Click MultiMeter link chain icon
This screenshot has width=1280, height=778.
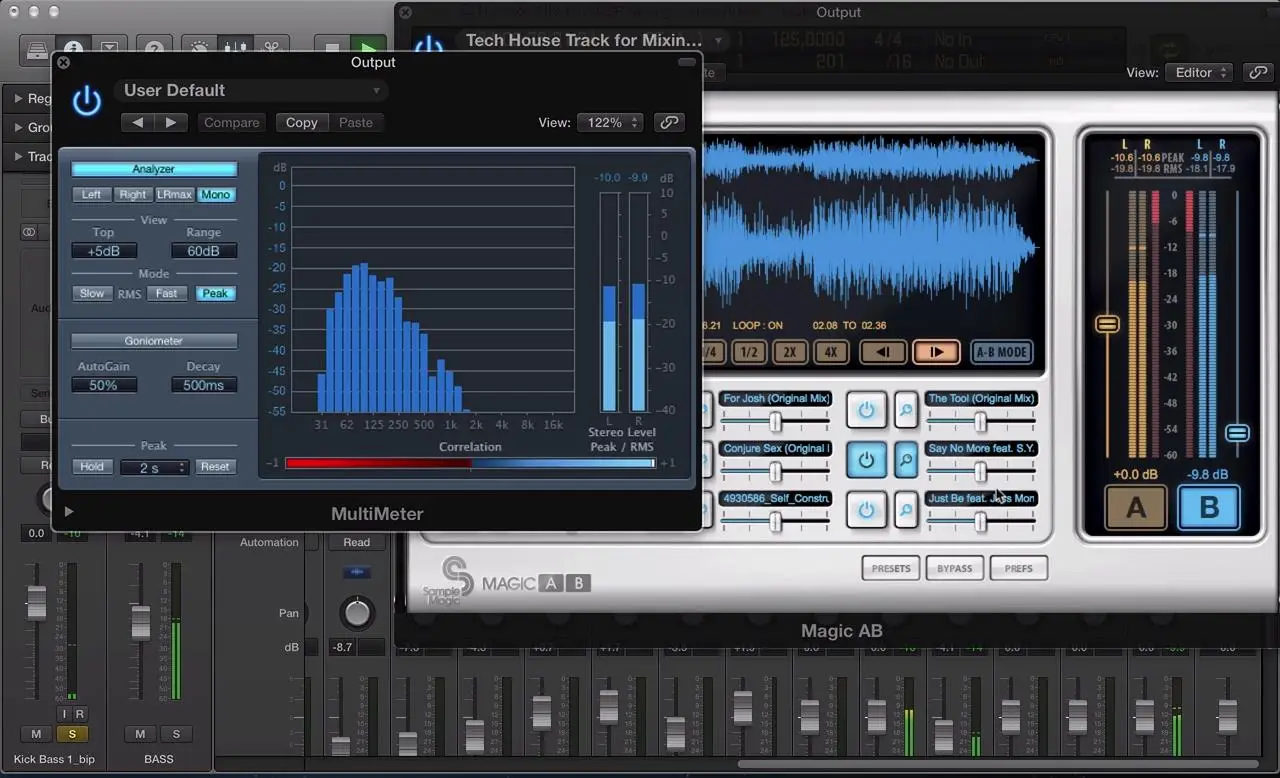[x=669, y=122]
